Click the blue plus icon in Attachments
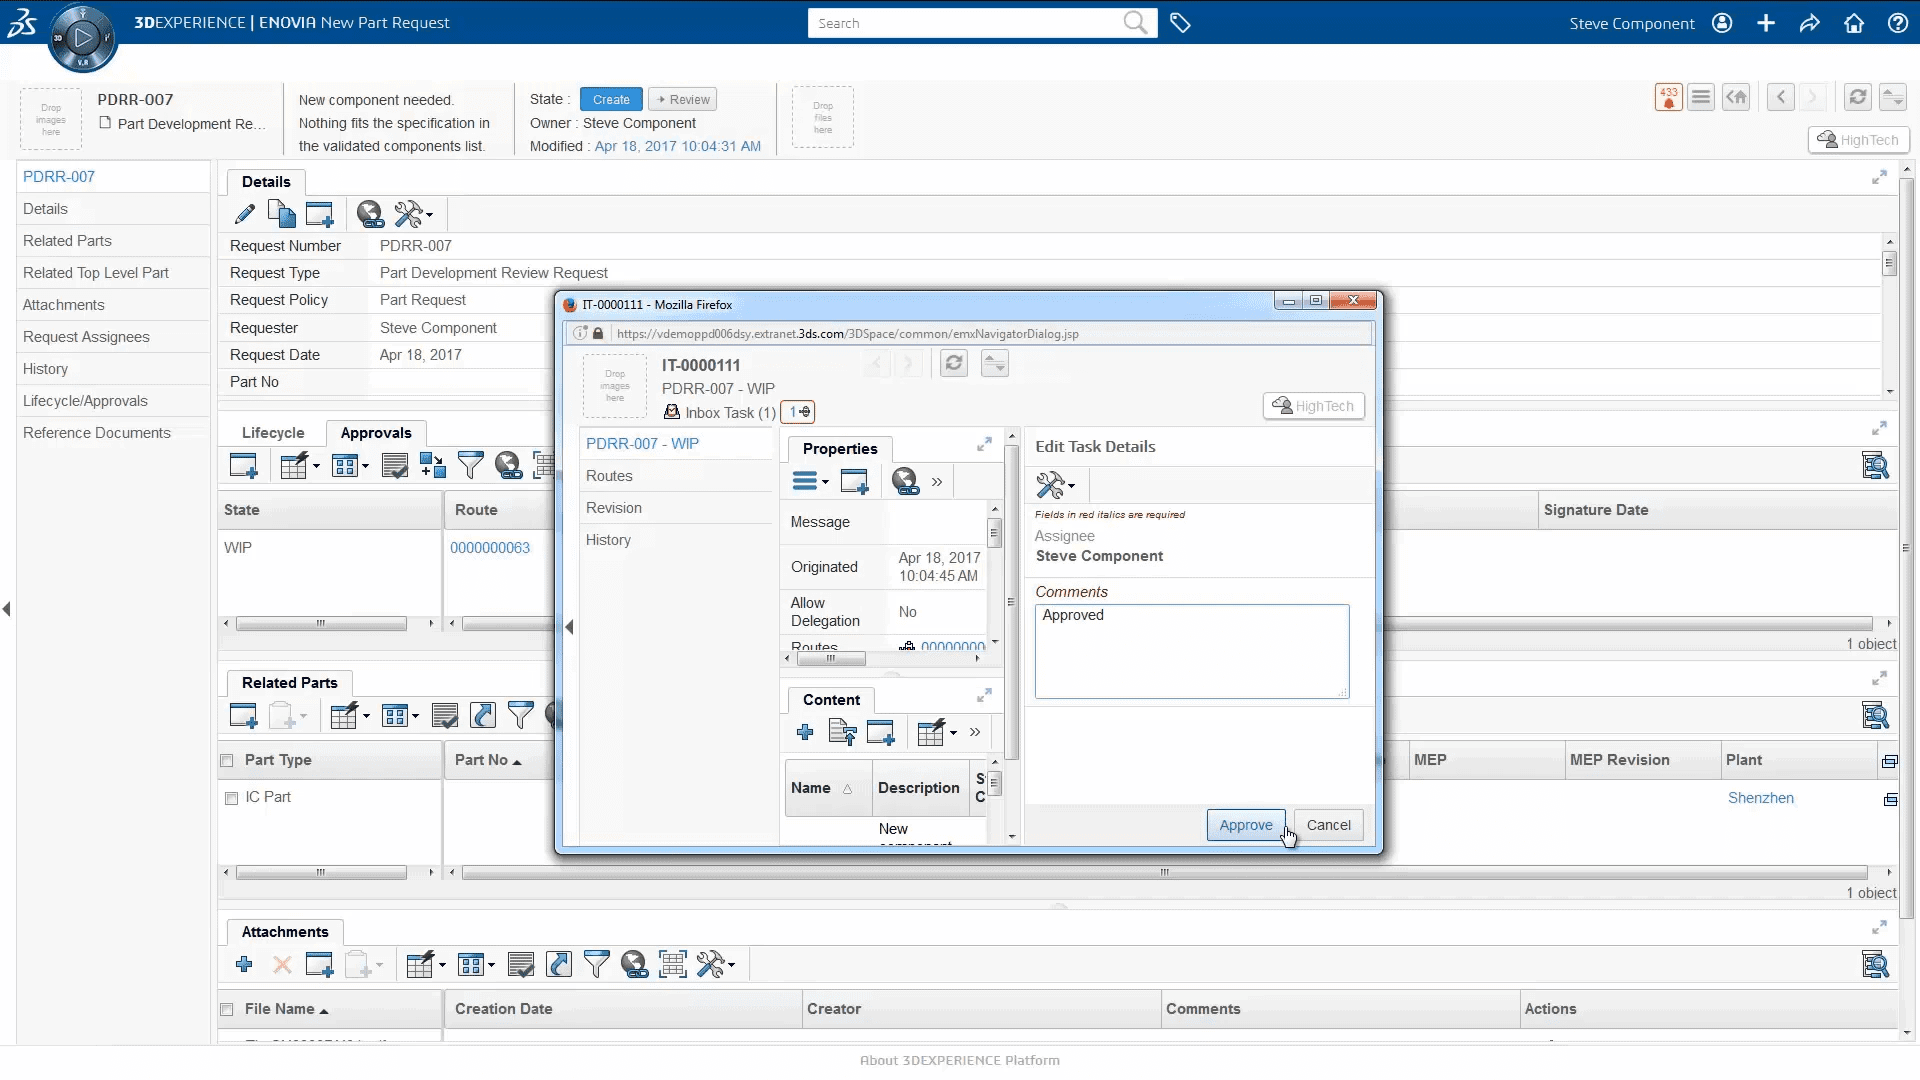This screenshot has height=1080, width=1920. [244, 965]
